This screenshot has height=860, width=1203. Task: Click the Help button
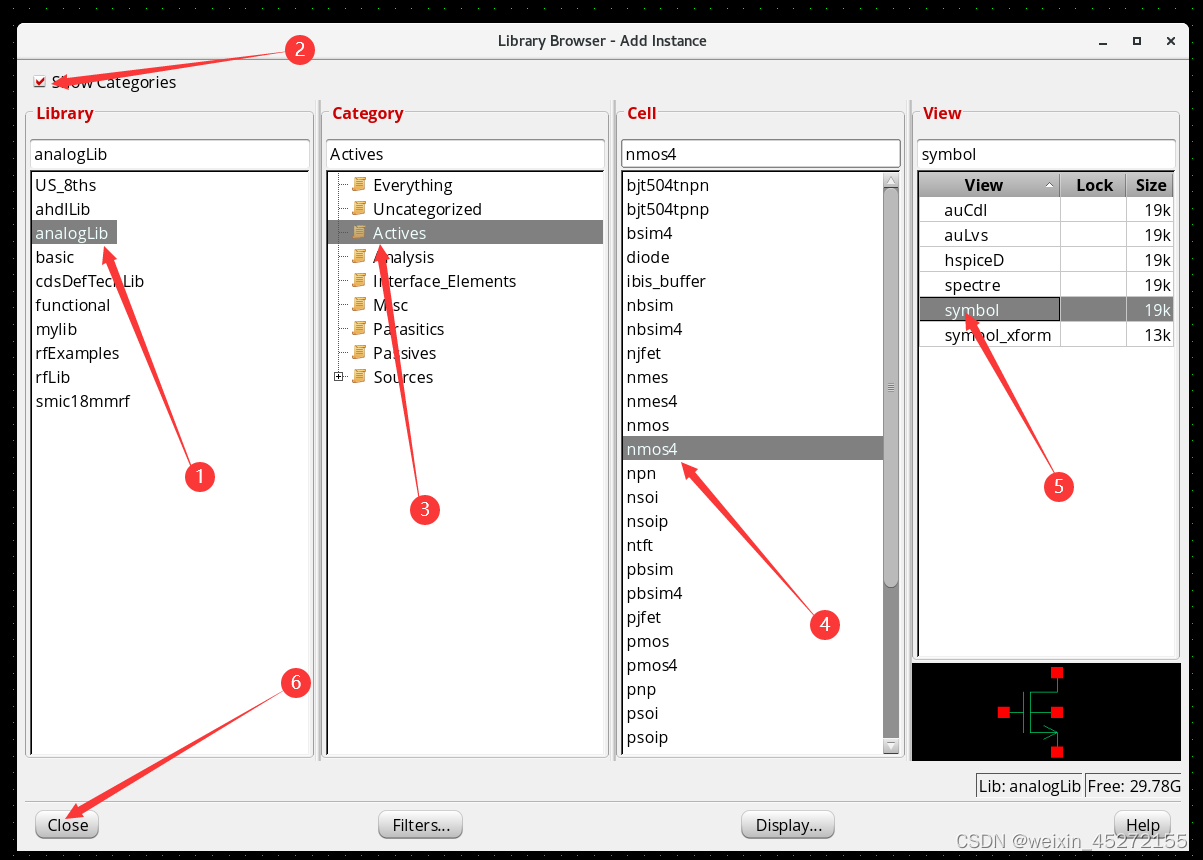click(1142, 825)
